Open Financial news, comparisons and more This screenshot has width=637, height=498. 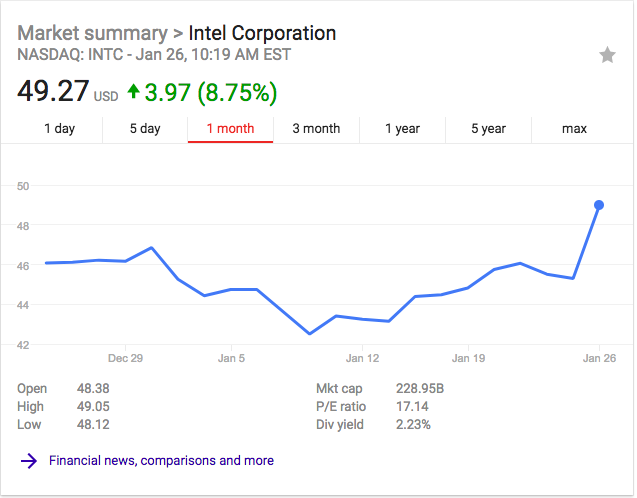coord(161,461)
